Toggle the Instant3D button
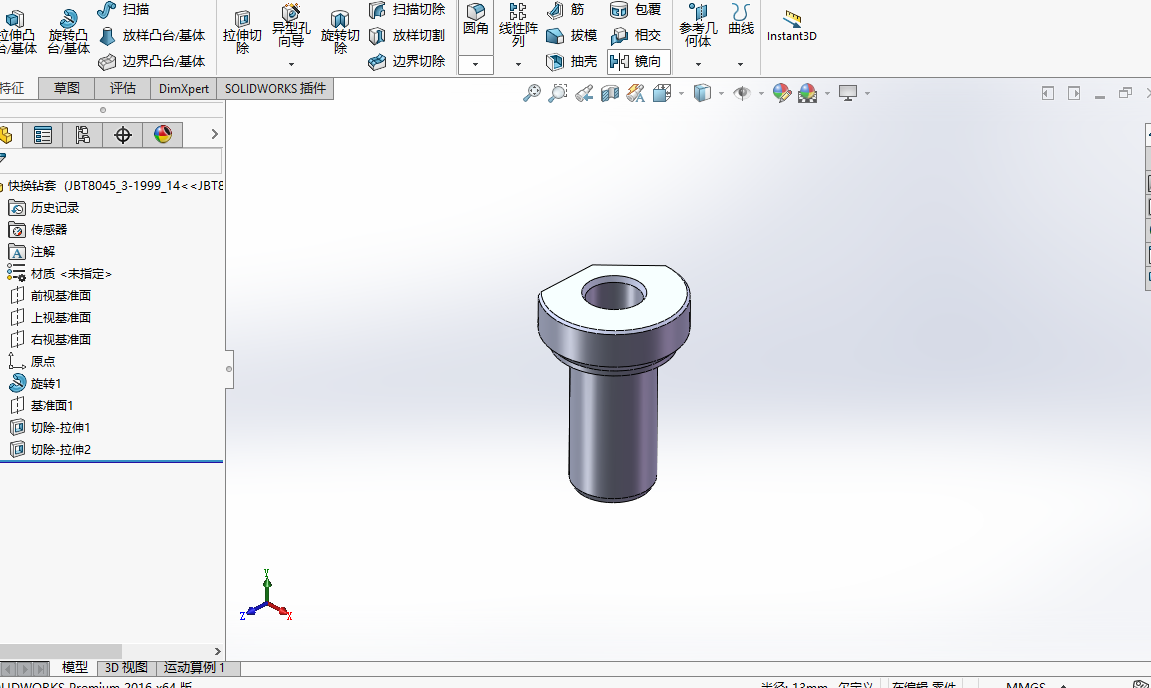The height and width of the screenshot is (688, 1151). click(791, 26)
